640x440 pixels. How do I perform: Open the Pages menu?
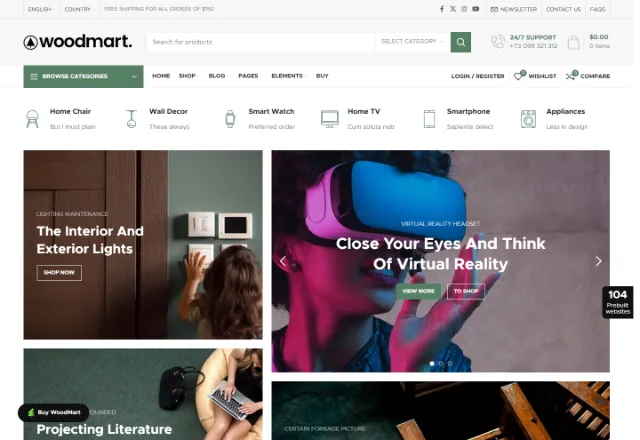click(x=249, y=76)
